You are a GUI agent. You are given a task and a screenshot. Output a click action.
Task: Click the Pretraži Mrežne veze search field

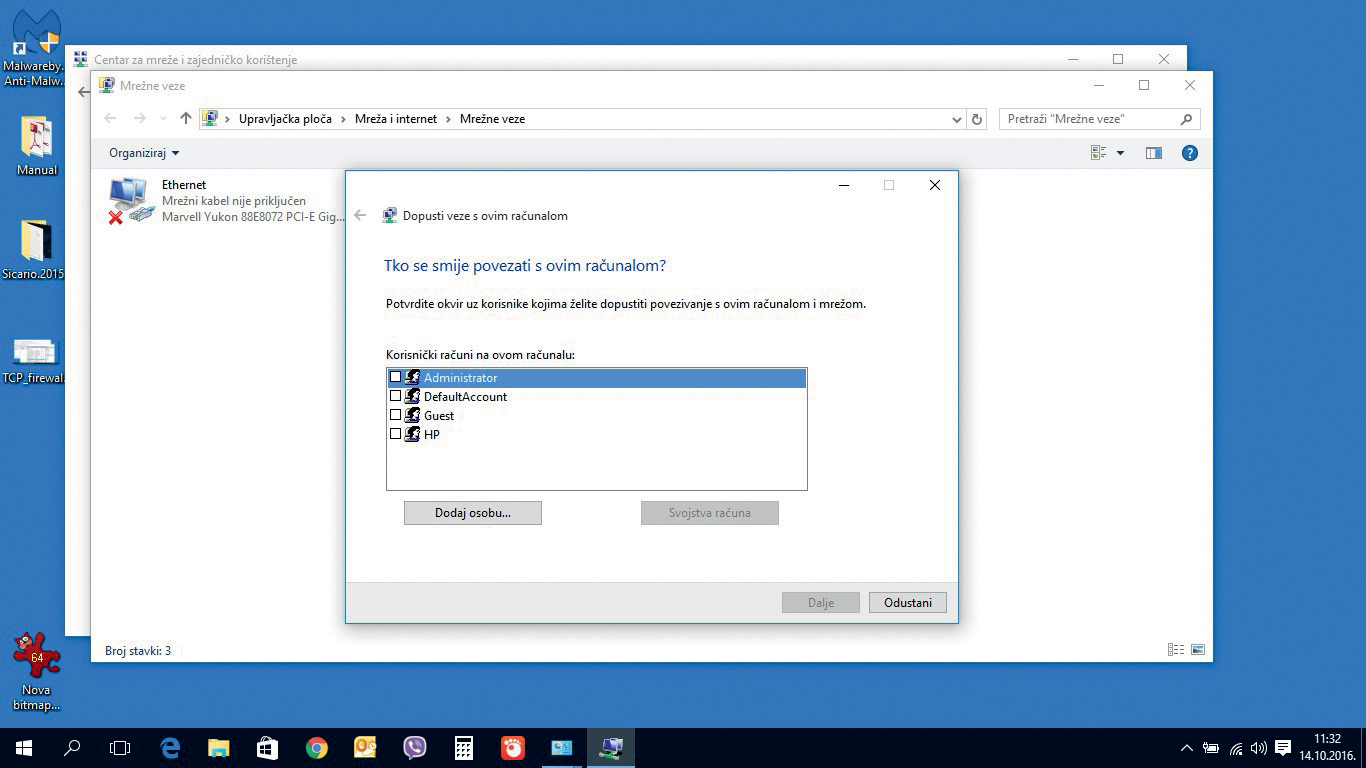tap(1088, 119)
